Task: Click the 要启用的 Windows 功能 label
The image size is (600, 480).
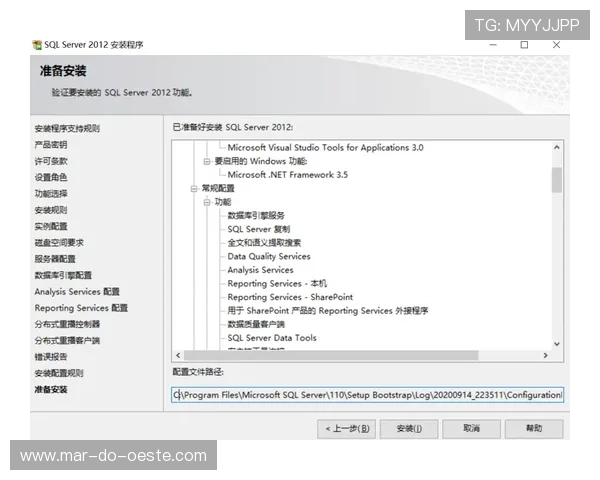Action: click(261, 162)
